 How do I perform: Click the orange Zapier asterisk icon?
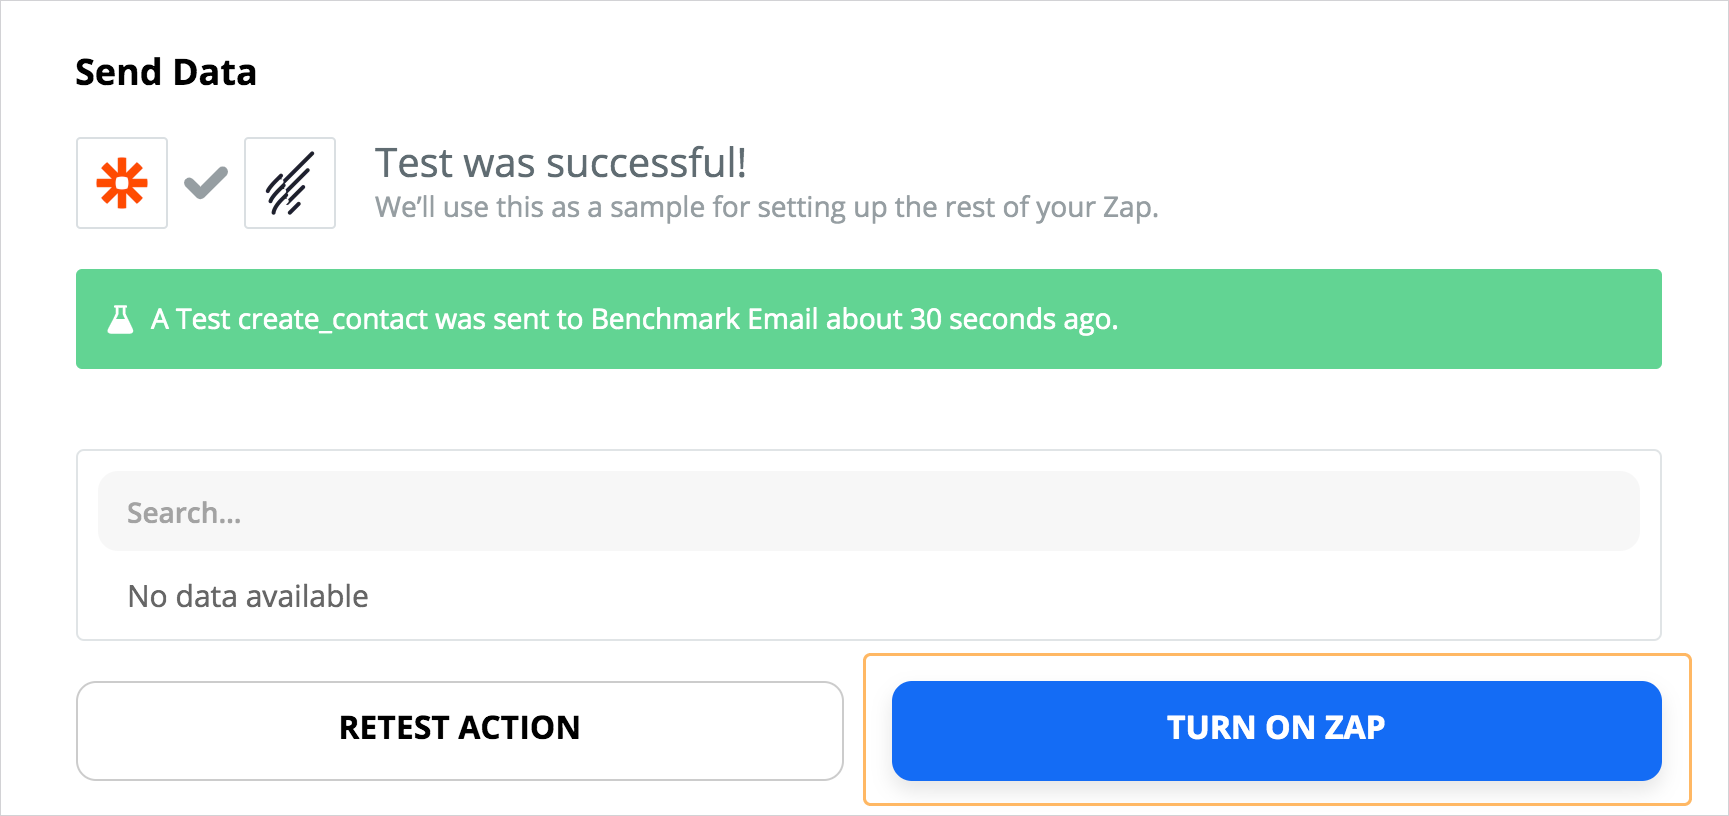pyautogui.click(x=122, y=183)
